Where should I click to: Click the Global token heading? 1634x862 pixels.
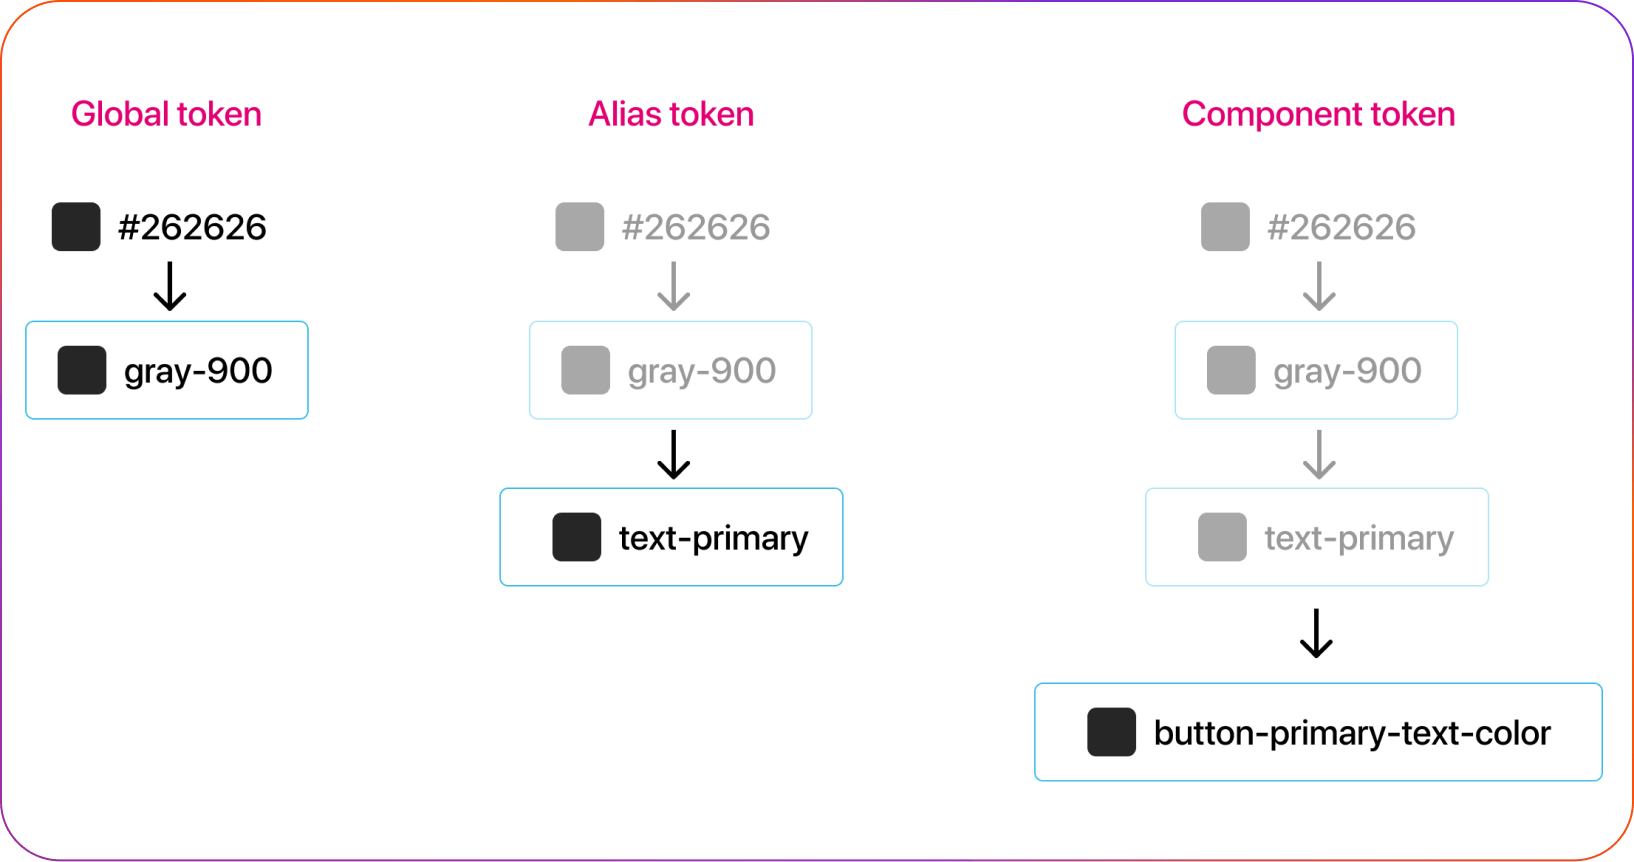click(x=166, y=114)
